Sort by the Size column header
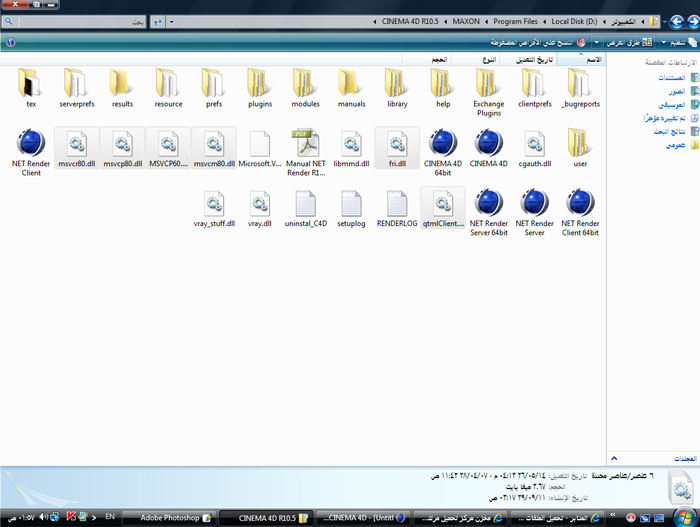This screenshot has height=527, width=700. 426,59
